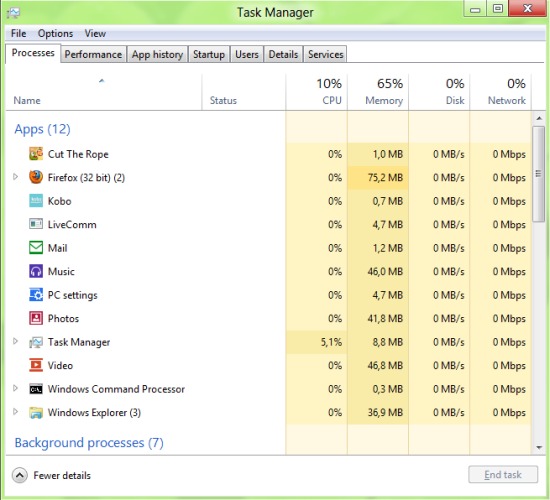Open the Services tab
This screenshot has height=500, width=550.
[326, 54]
